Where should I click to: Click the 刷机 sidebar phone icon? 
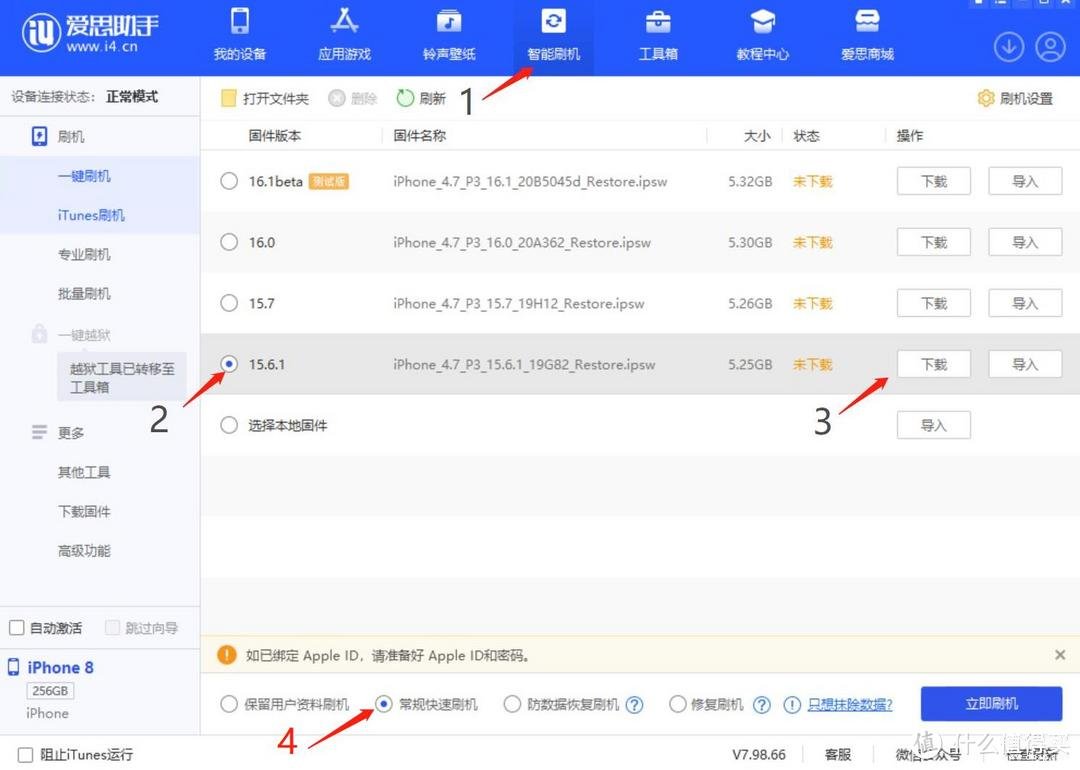39,136
